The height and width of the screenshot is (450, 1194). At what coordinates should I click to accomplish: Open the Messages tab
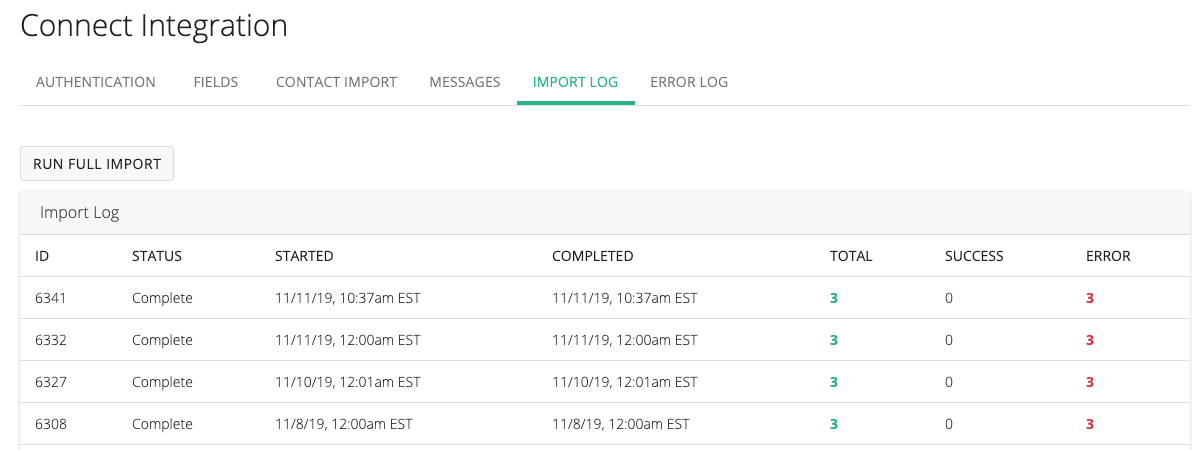[465, 82]
